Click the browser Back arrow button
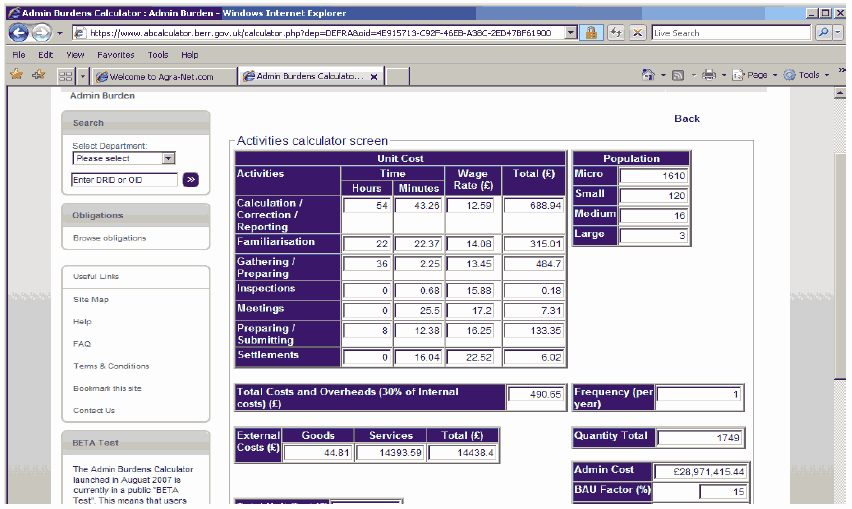Screen dimensions: 852x509 (x=18, y=33)
